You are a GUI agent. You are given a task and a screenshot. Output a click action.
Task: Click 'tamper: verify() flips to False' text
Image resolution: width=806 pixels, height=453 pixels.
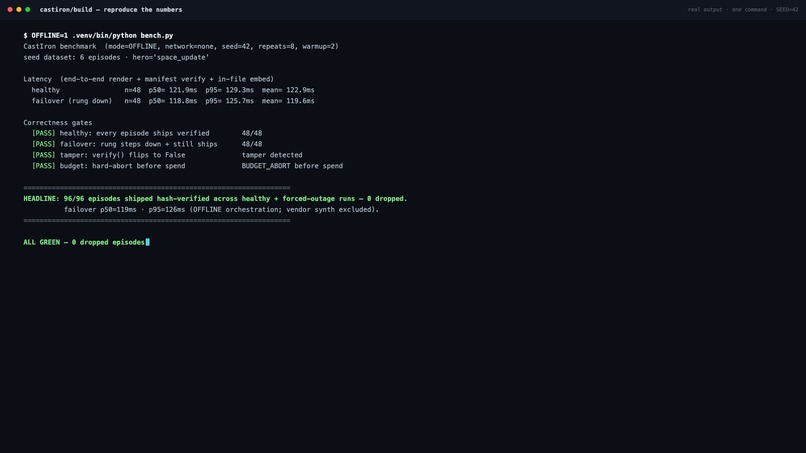(122, 155)
